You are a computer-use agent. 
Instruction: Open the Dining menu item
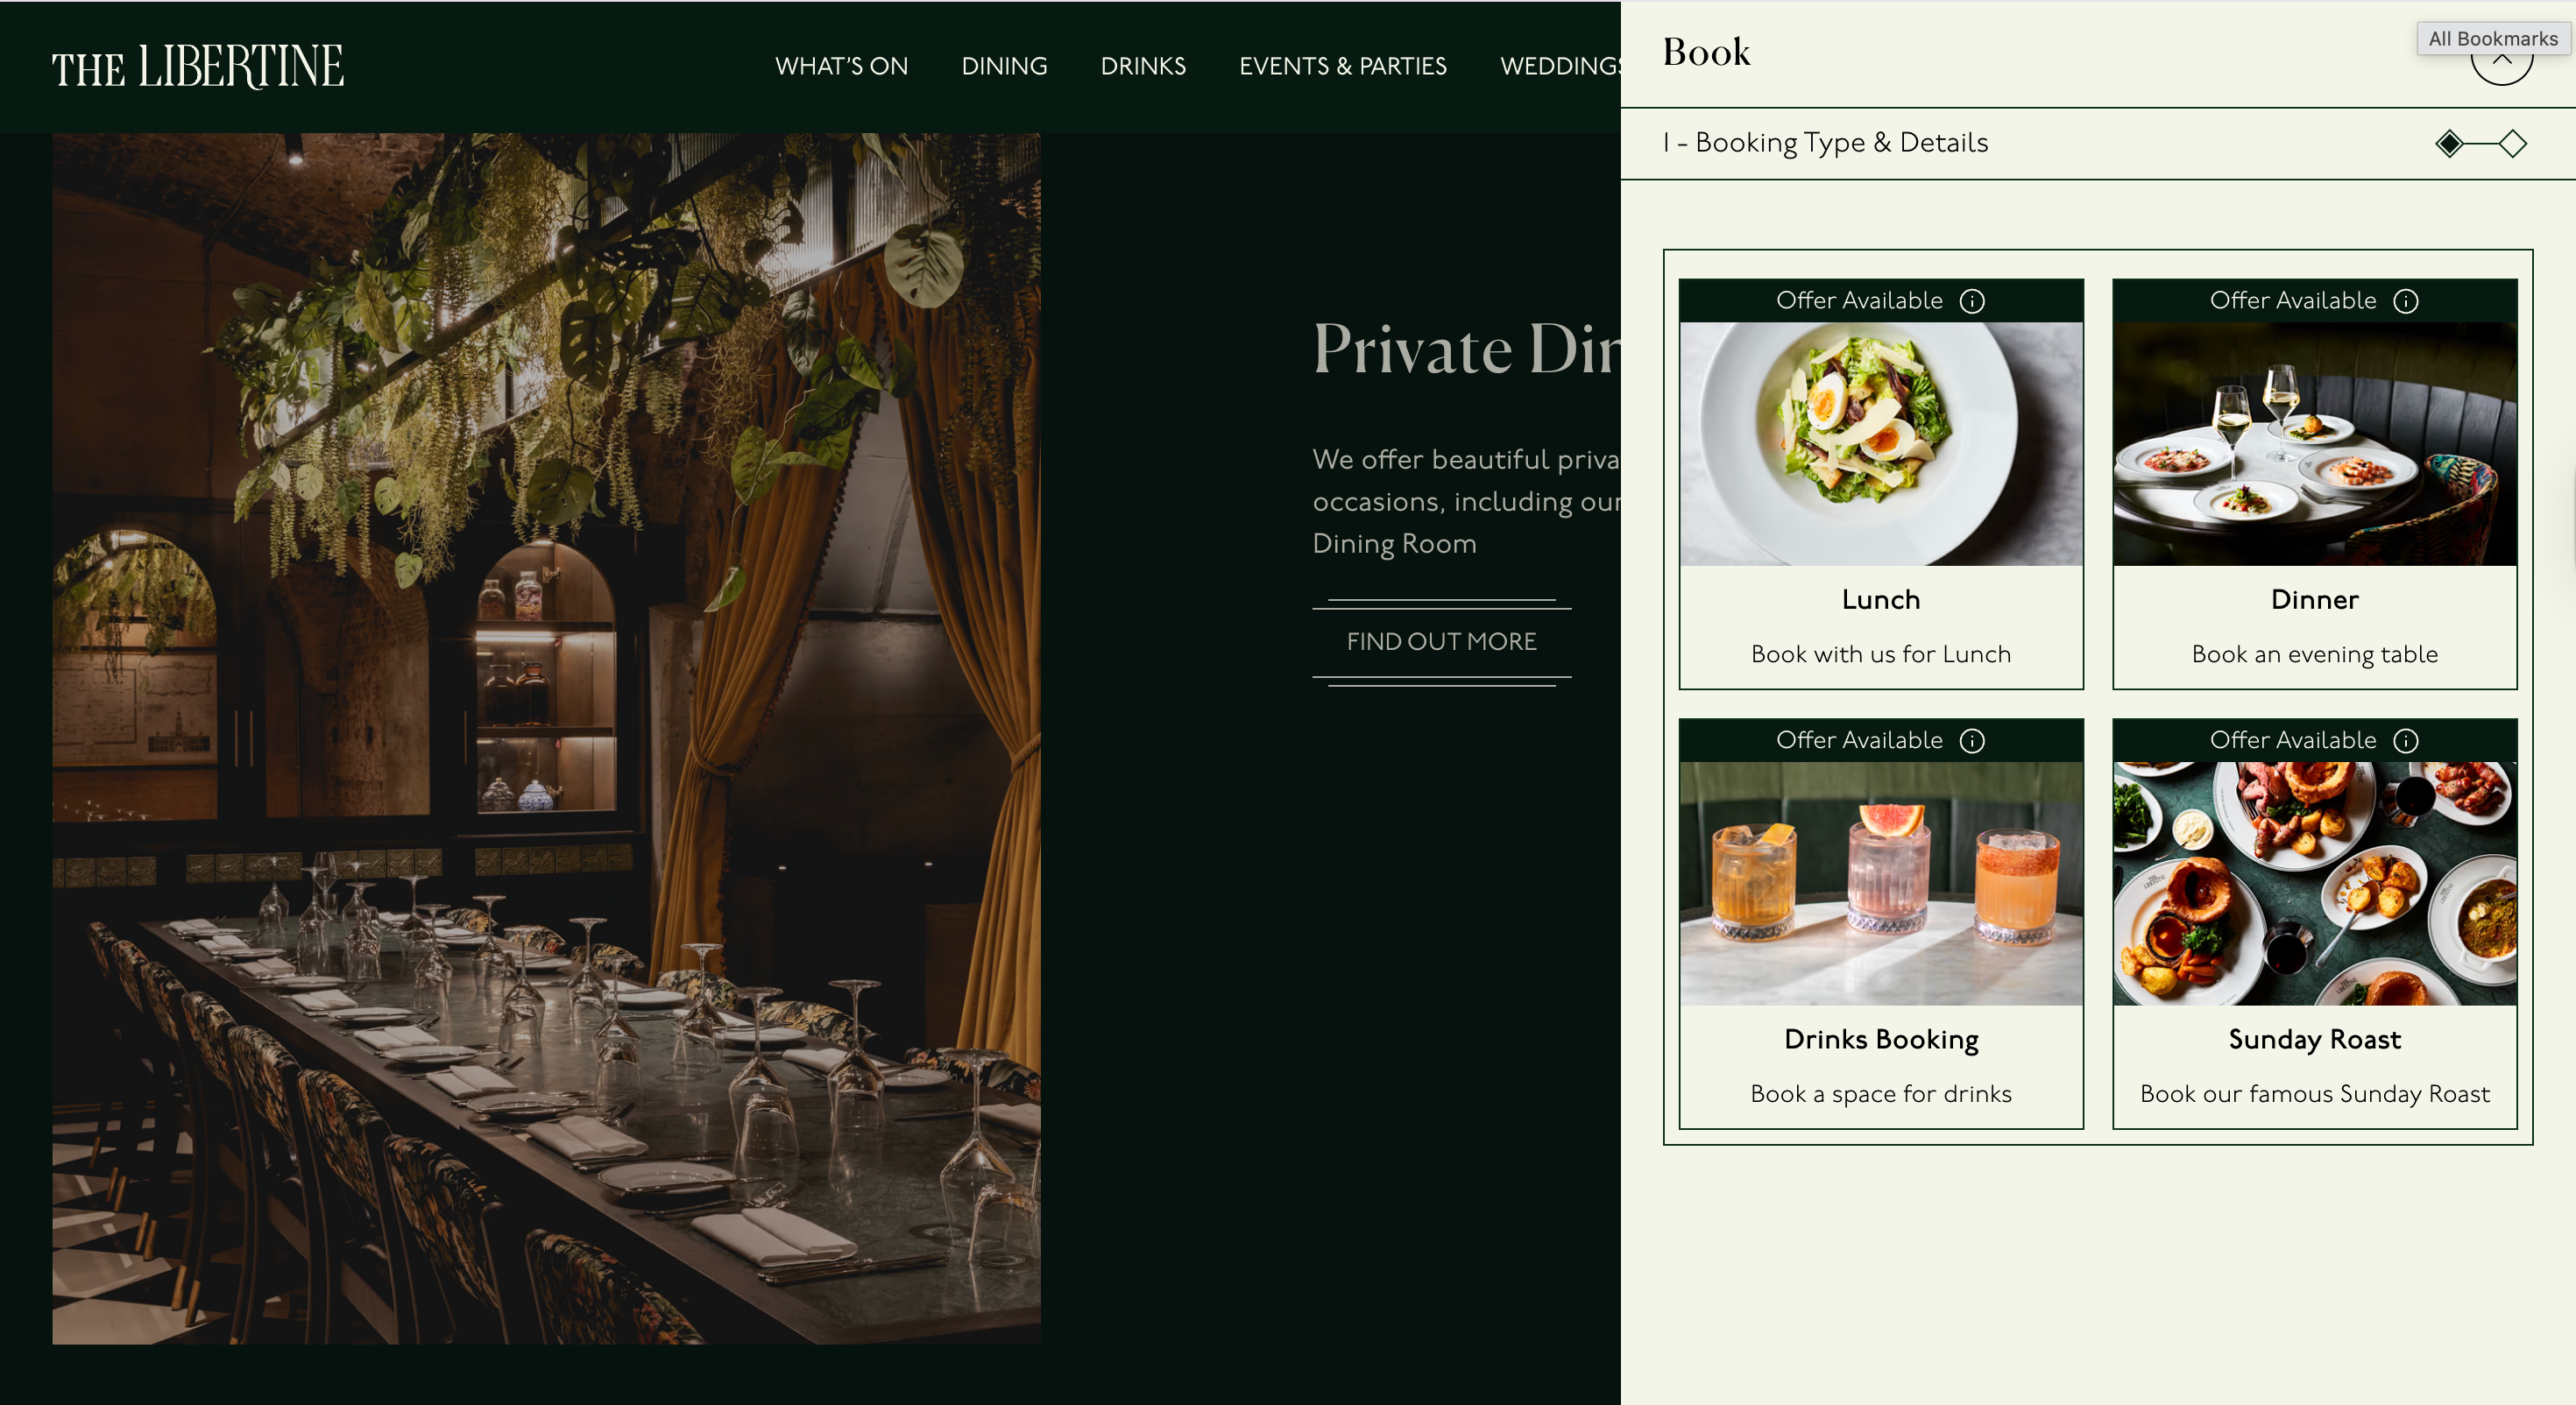1004,66
